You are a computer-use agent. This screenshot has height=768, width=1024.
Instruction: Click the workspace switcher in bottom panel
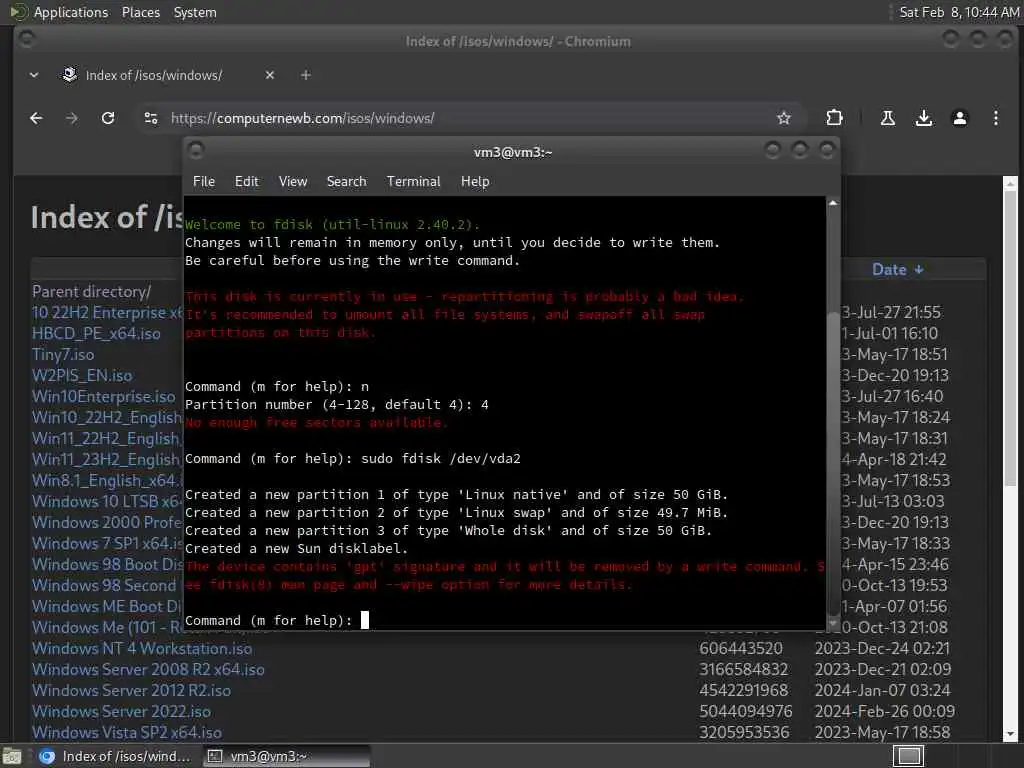point(908,756)
